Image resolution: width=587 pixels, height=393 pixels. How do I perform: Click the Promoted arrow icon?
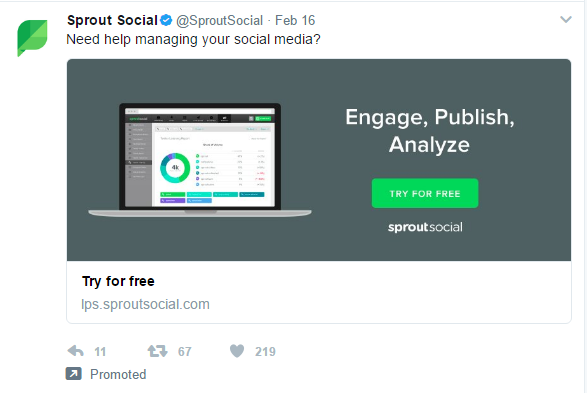tap(74, 374)
